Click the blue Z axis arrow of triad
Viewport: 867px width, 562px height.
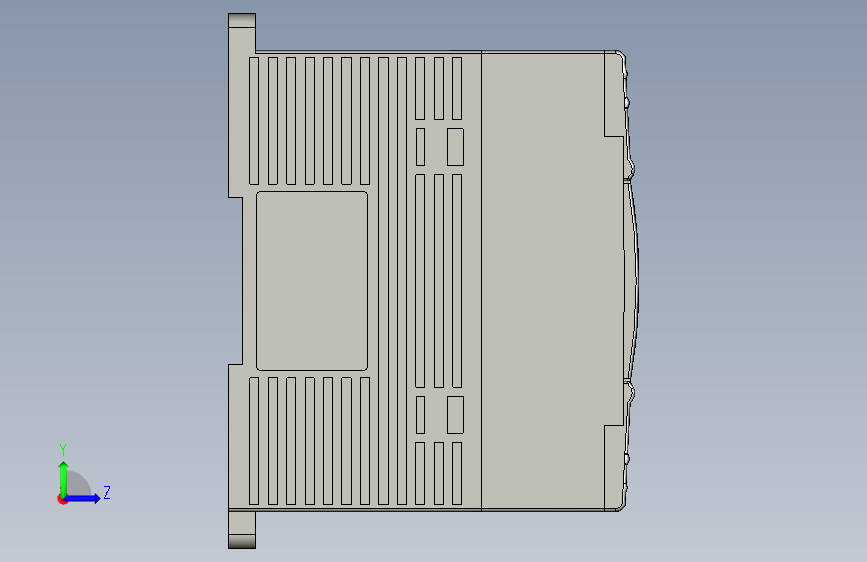83,498
